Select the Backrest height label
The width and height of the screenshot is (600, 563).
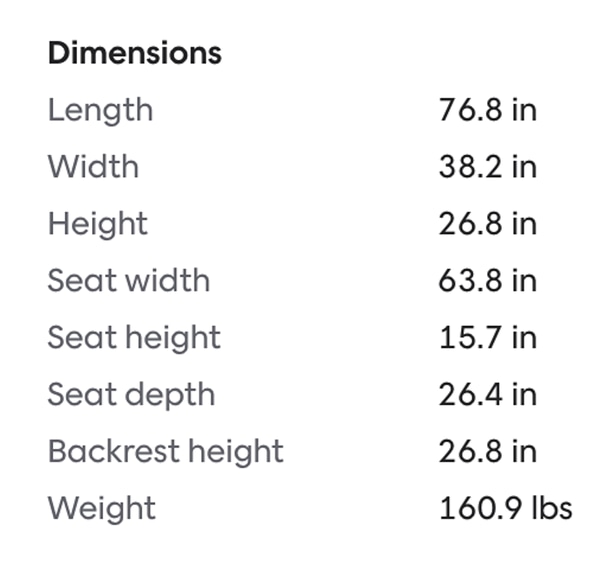(x=165, y=452)
